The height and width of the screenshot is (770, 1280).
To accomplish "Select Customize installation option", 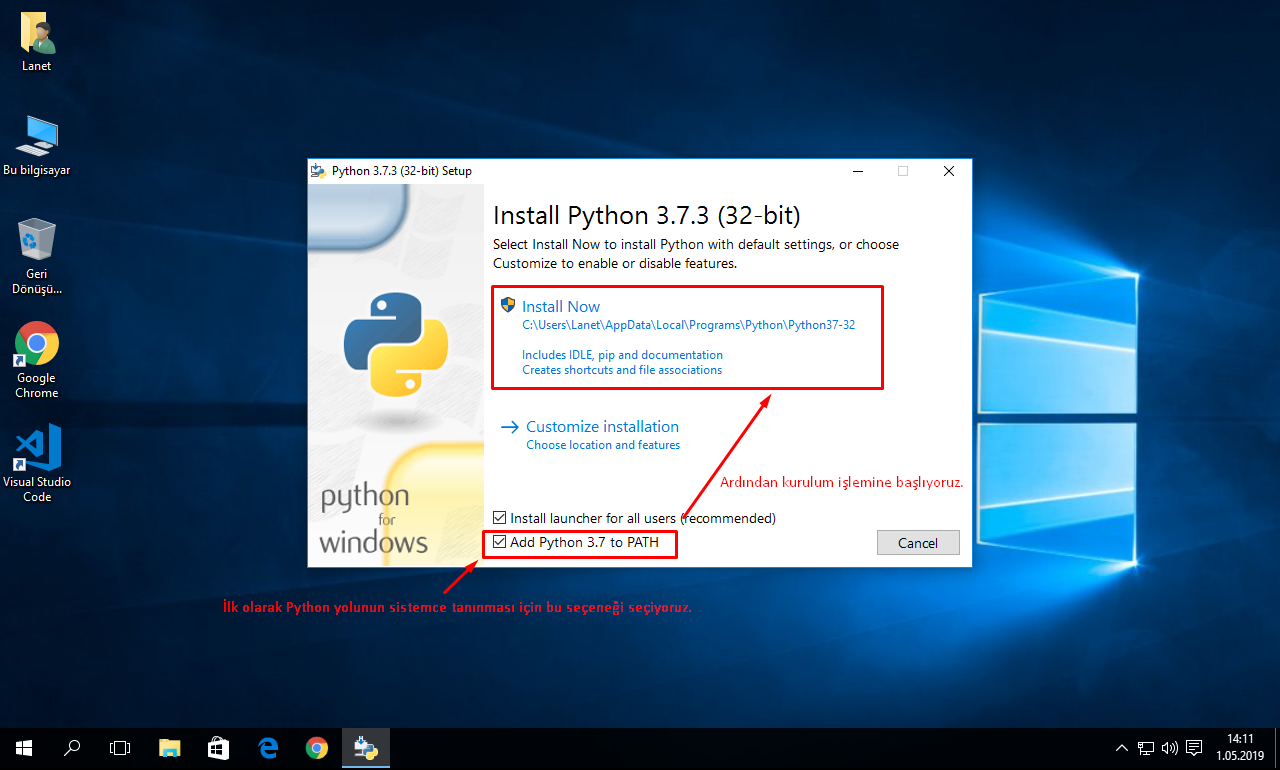I will click(604, 426).
